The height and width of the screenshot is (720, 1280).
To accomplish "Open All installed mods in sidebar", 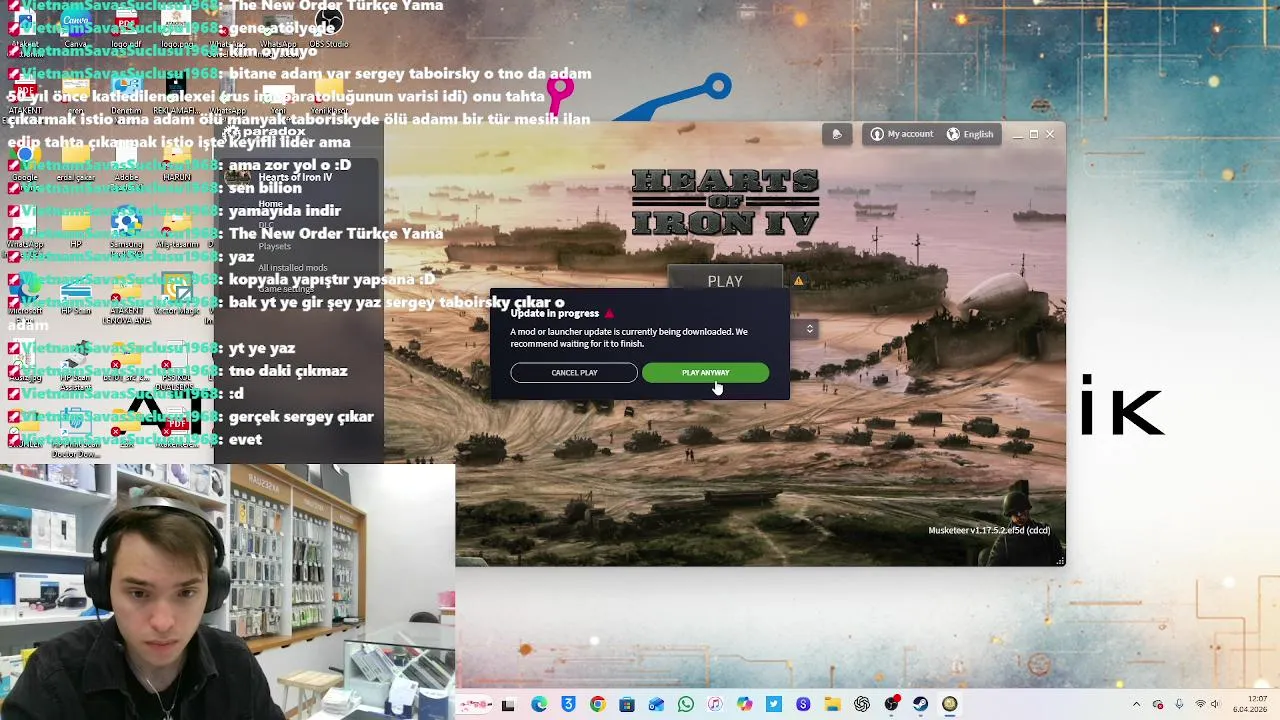I will click(292, 268).
